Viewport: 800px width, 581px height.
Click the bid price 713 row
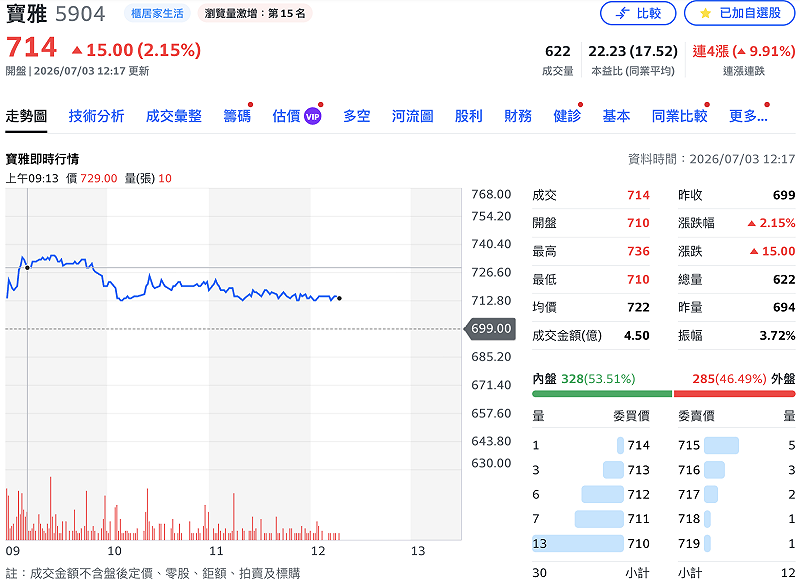pos(591,470)
